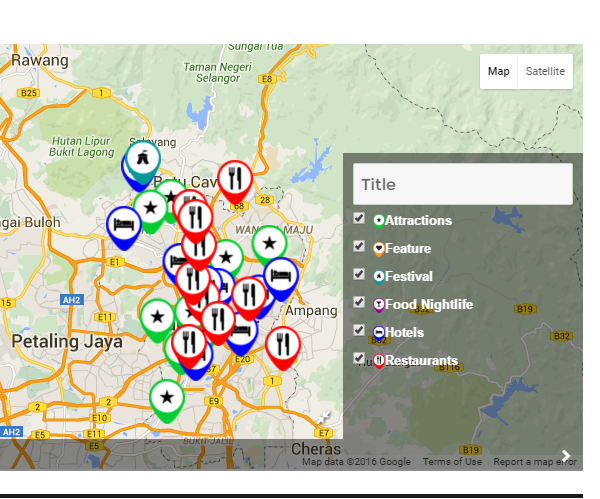
Task: Click the collapse map arrows icon
Action: [324, 417]
